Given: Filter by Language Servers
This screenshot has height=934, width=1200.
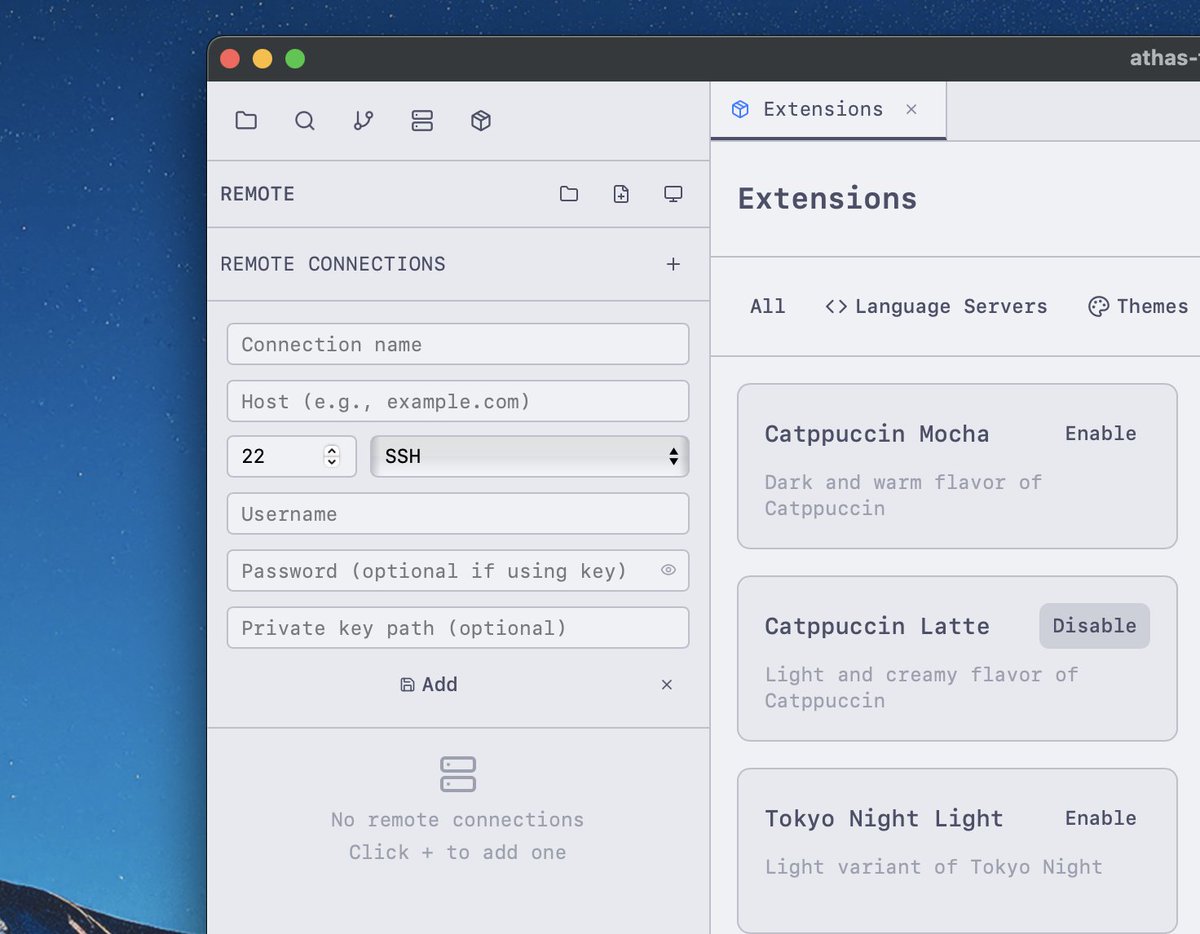Looking at the screenshot, I should click(936, 306).
